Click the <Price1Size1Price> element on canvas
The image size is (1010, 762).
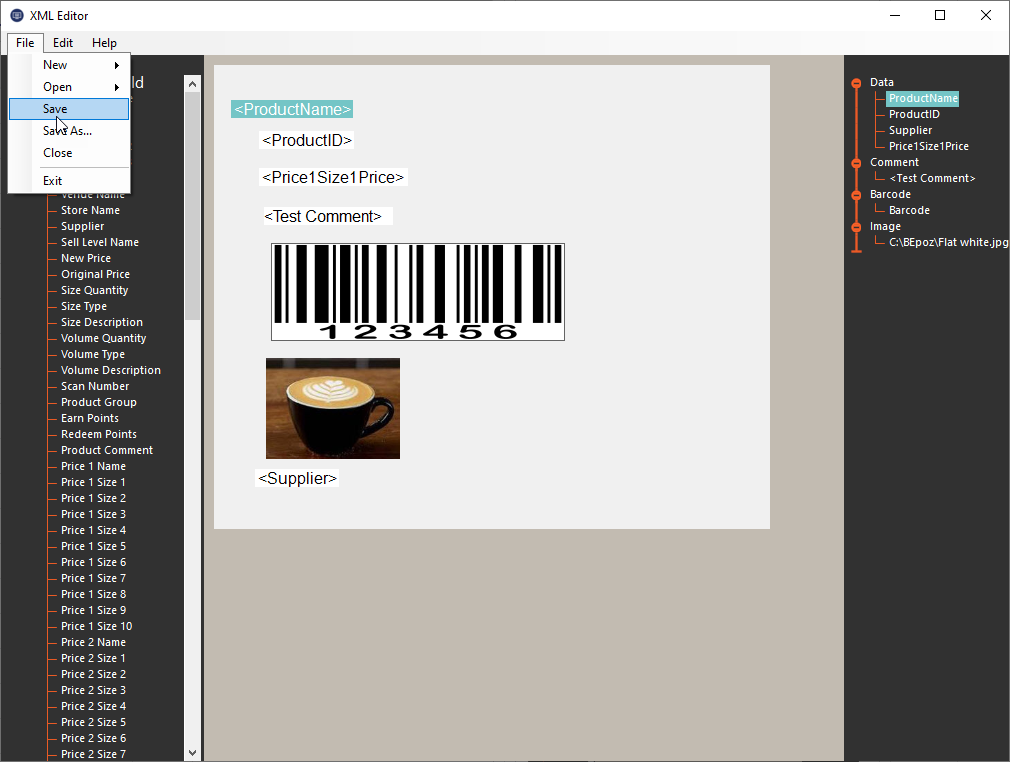pos(333,178)
